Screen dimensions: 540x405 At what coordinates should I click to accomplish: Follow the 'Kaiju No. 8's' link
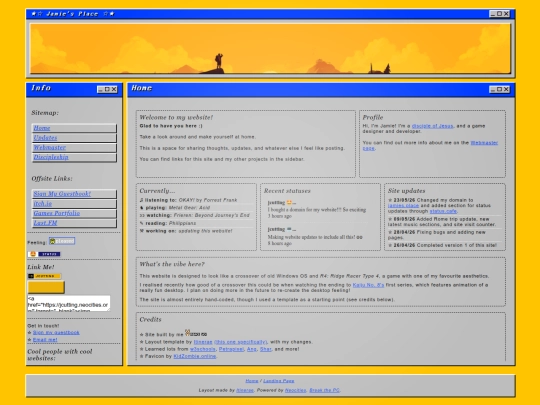pos(368,285)
